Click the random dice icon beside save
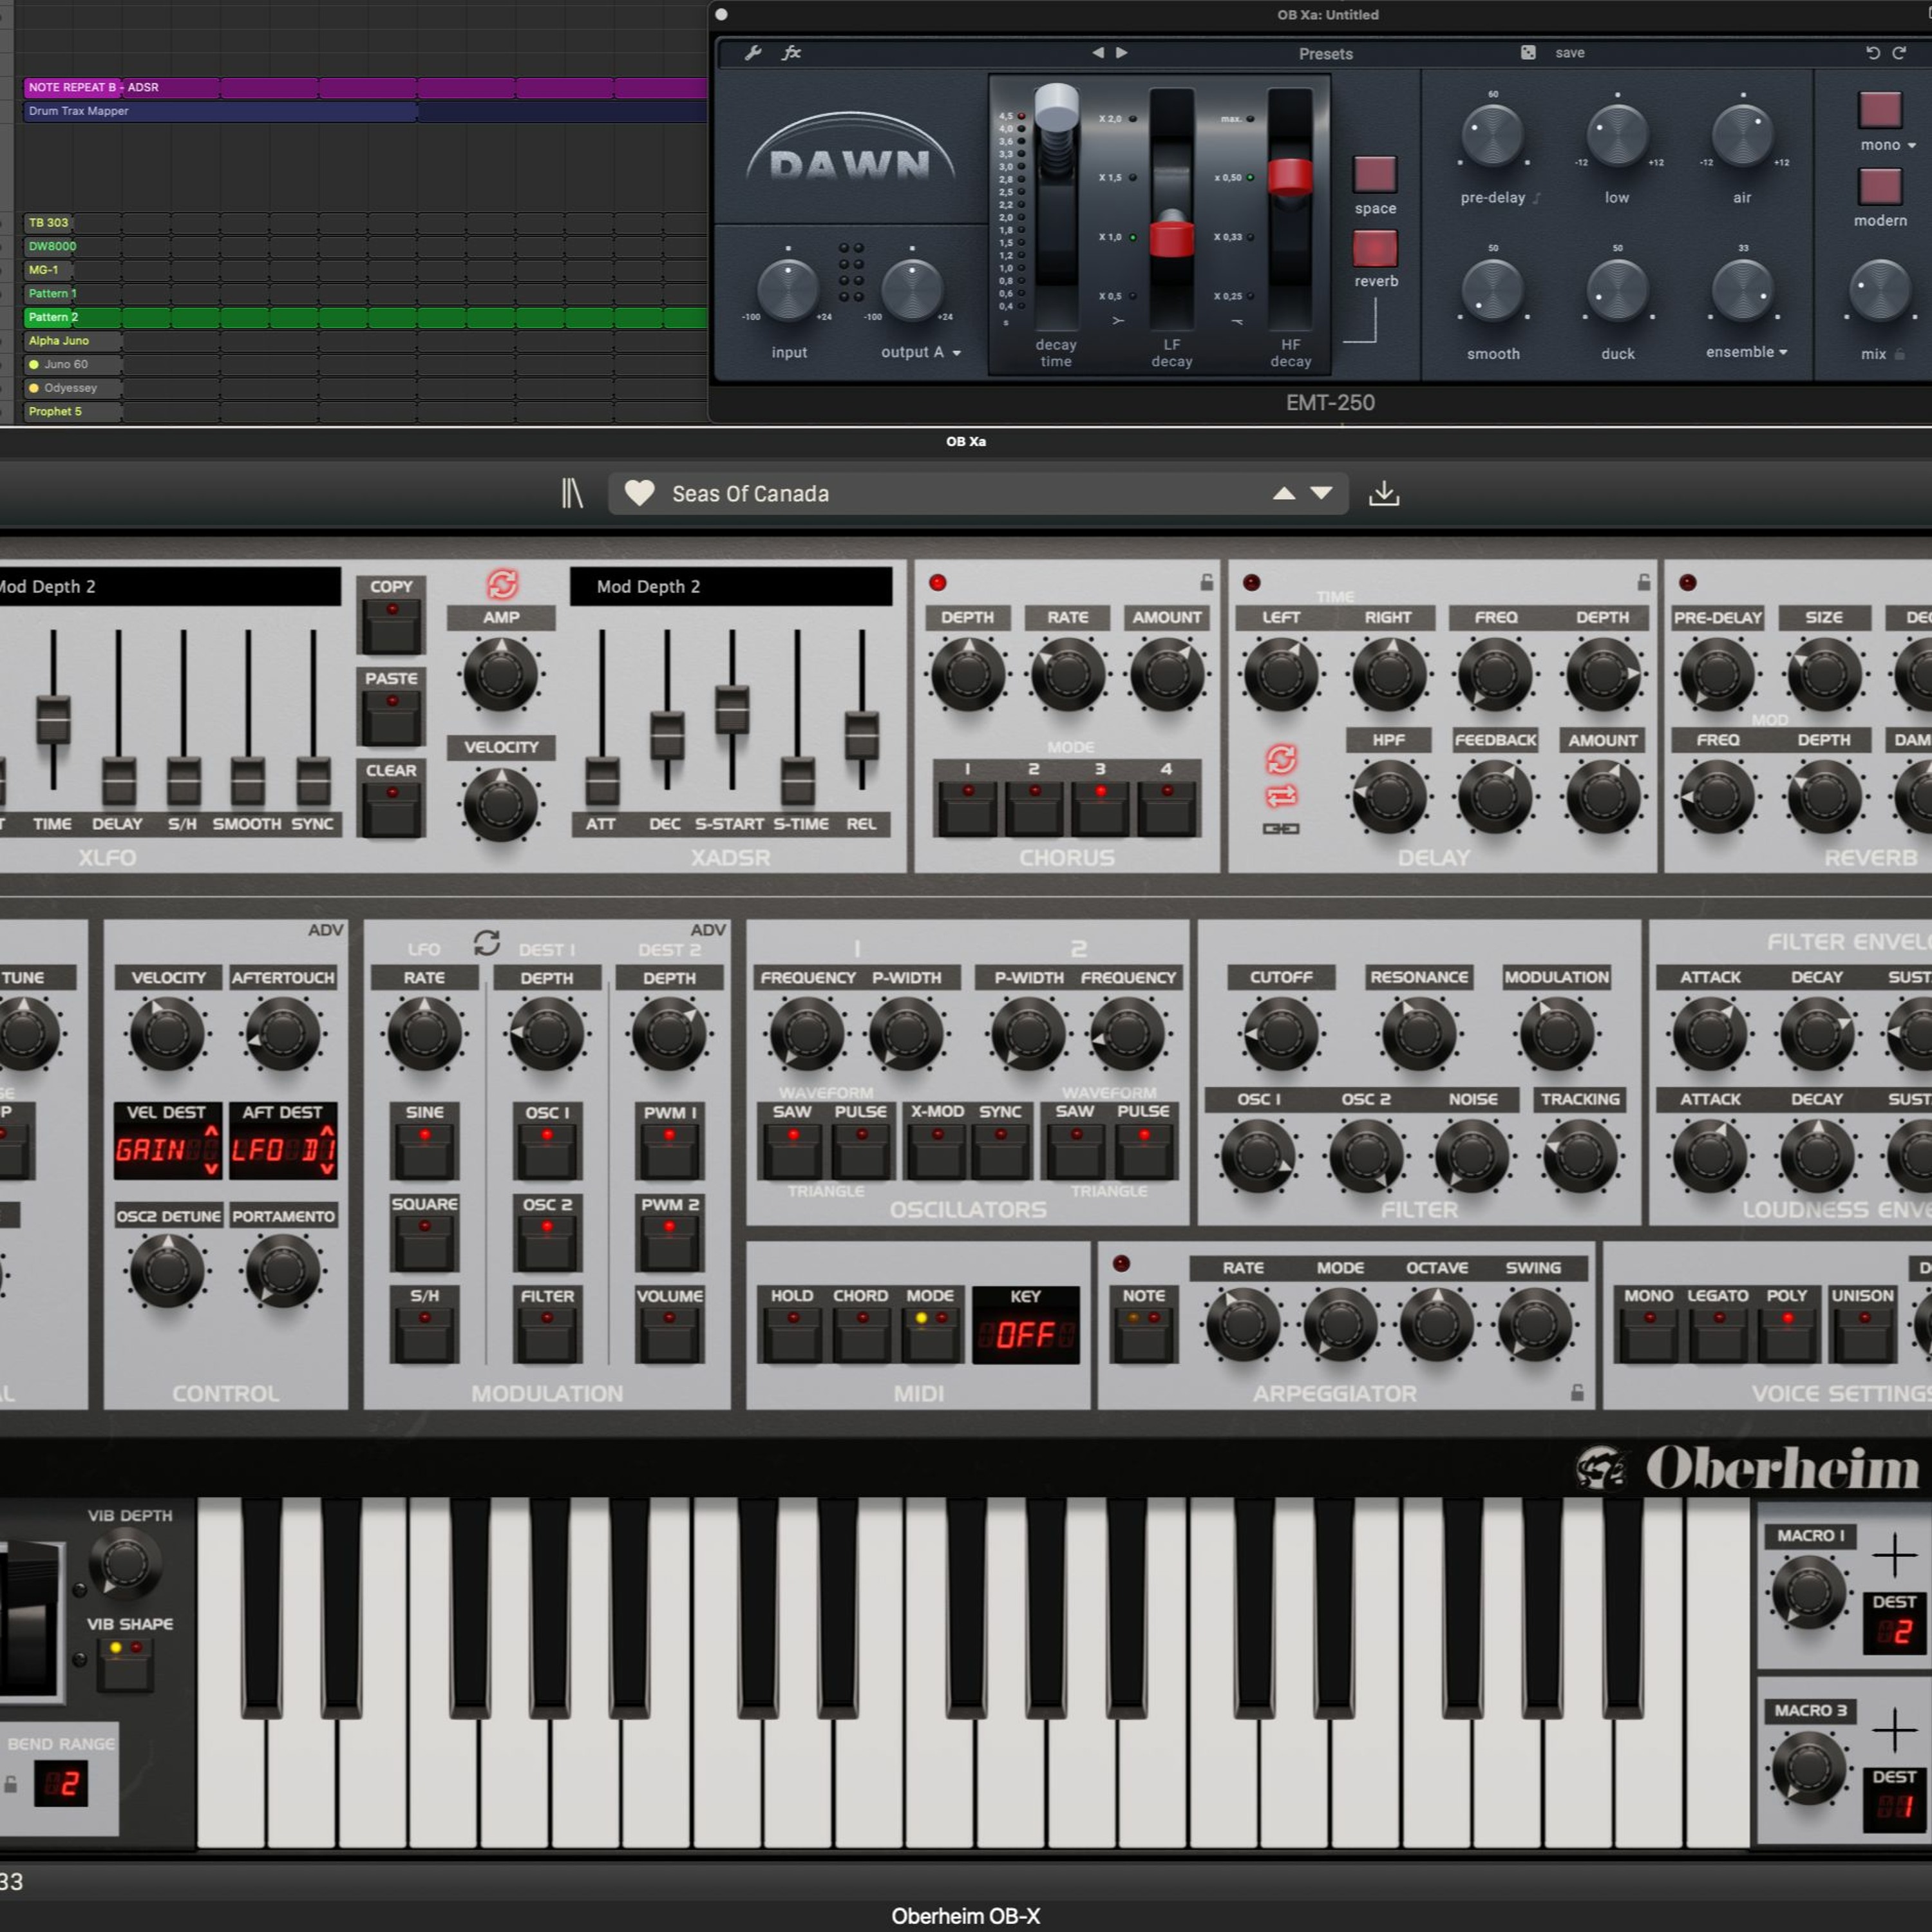Image resolution: width=1932 pixels, height=1932 pixels. click(1528, 53)
